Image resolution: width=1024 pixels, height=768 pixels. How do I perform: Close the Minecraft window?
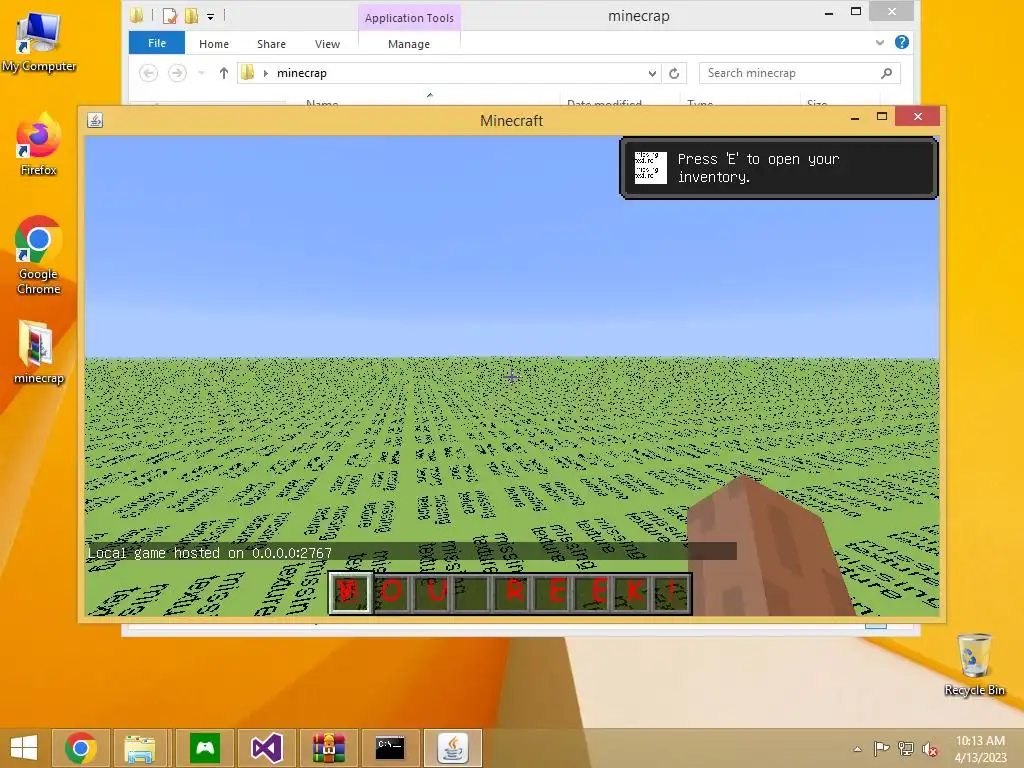click(x=918, y=116)
